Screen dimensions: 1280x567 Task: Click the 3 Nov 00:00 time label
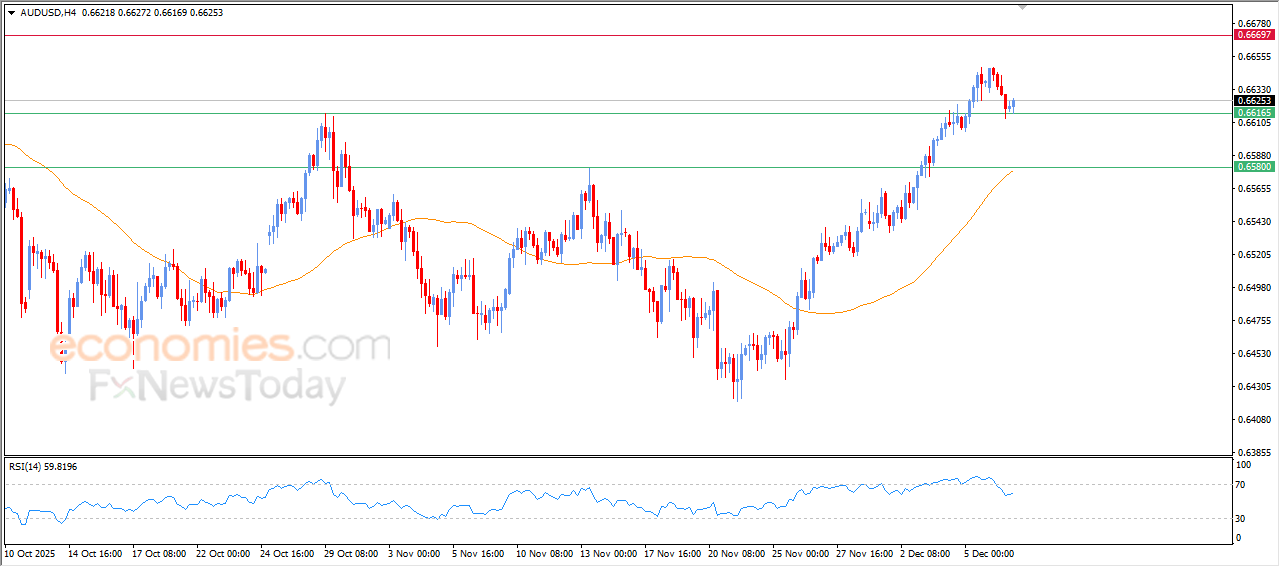click(x=412, y=552)
